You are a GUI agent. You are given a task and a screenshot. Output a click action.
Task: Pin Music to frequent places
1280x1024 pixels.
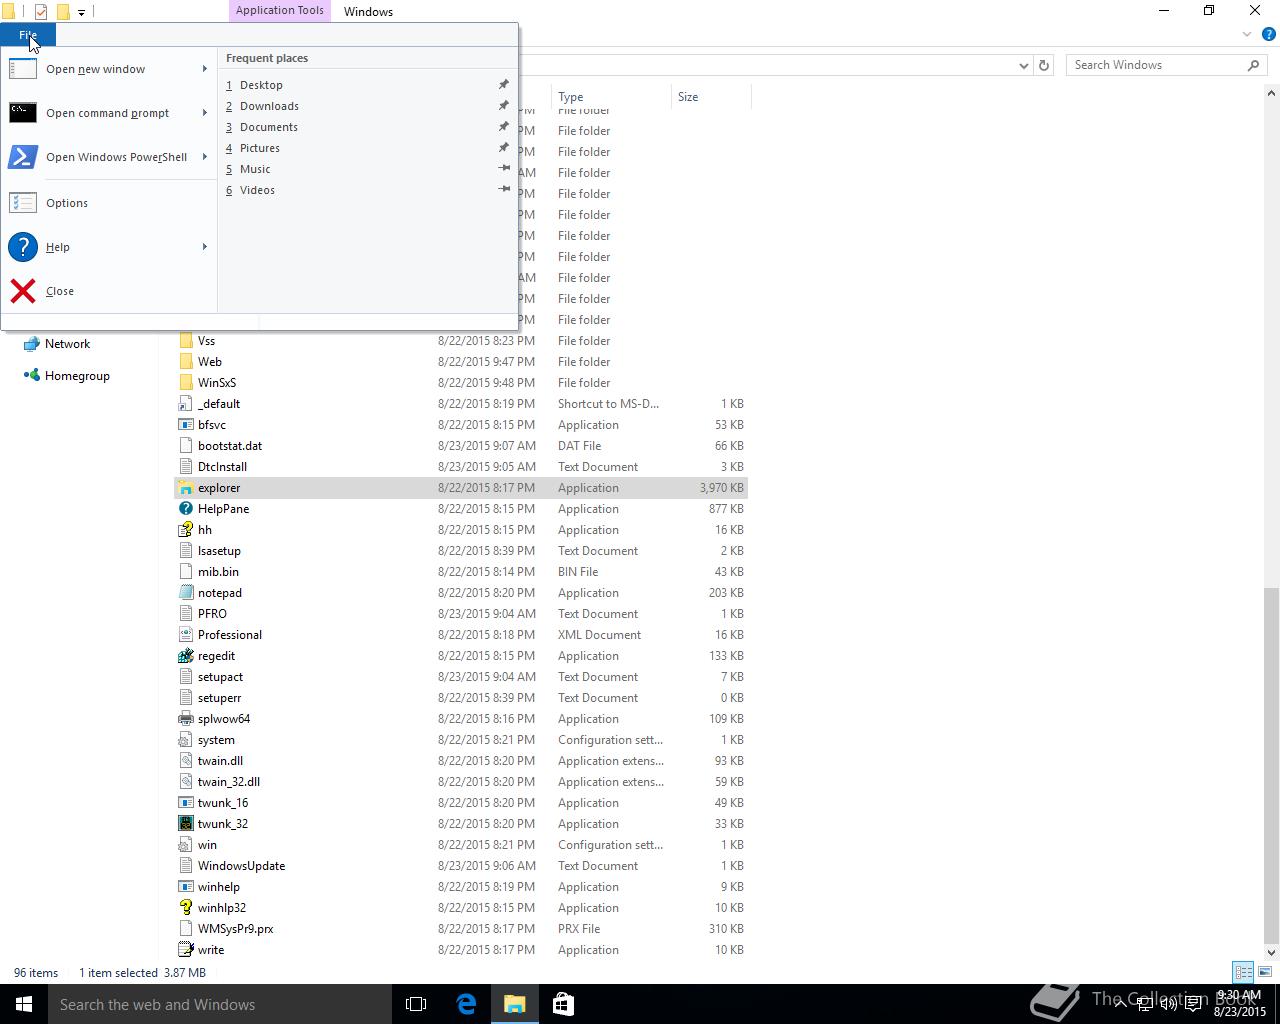click(x=504, y=169)
